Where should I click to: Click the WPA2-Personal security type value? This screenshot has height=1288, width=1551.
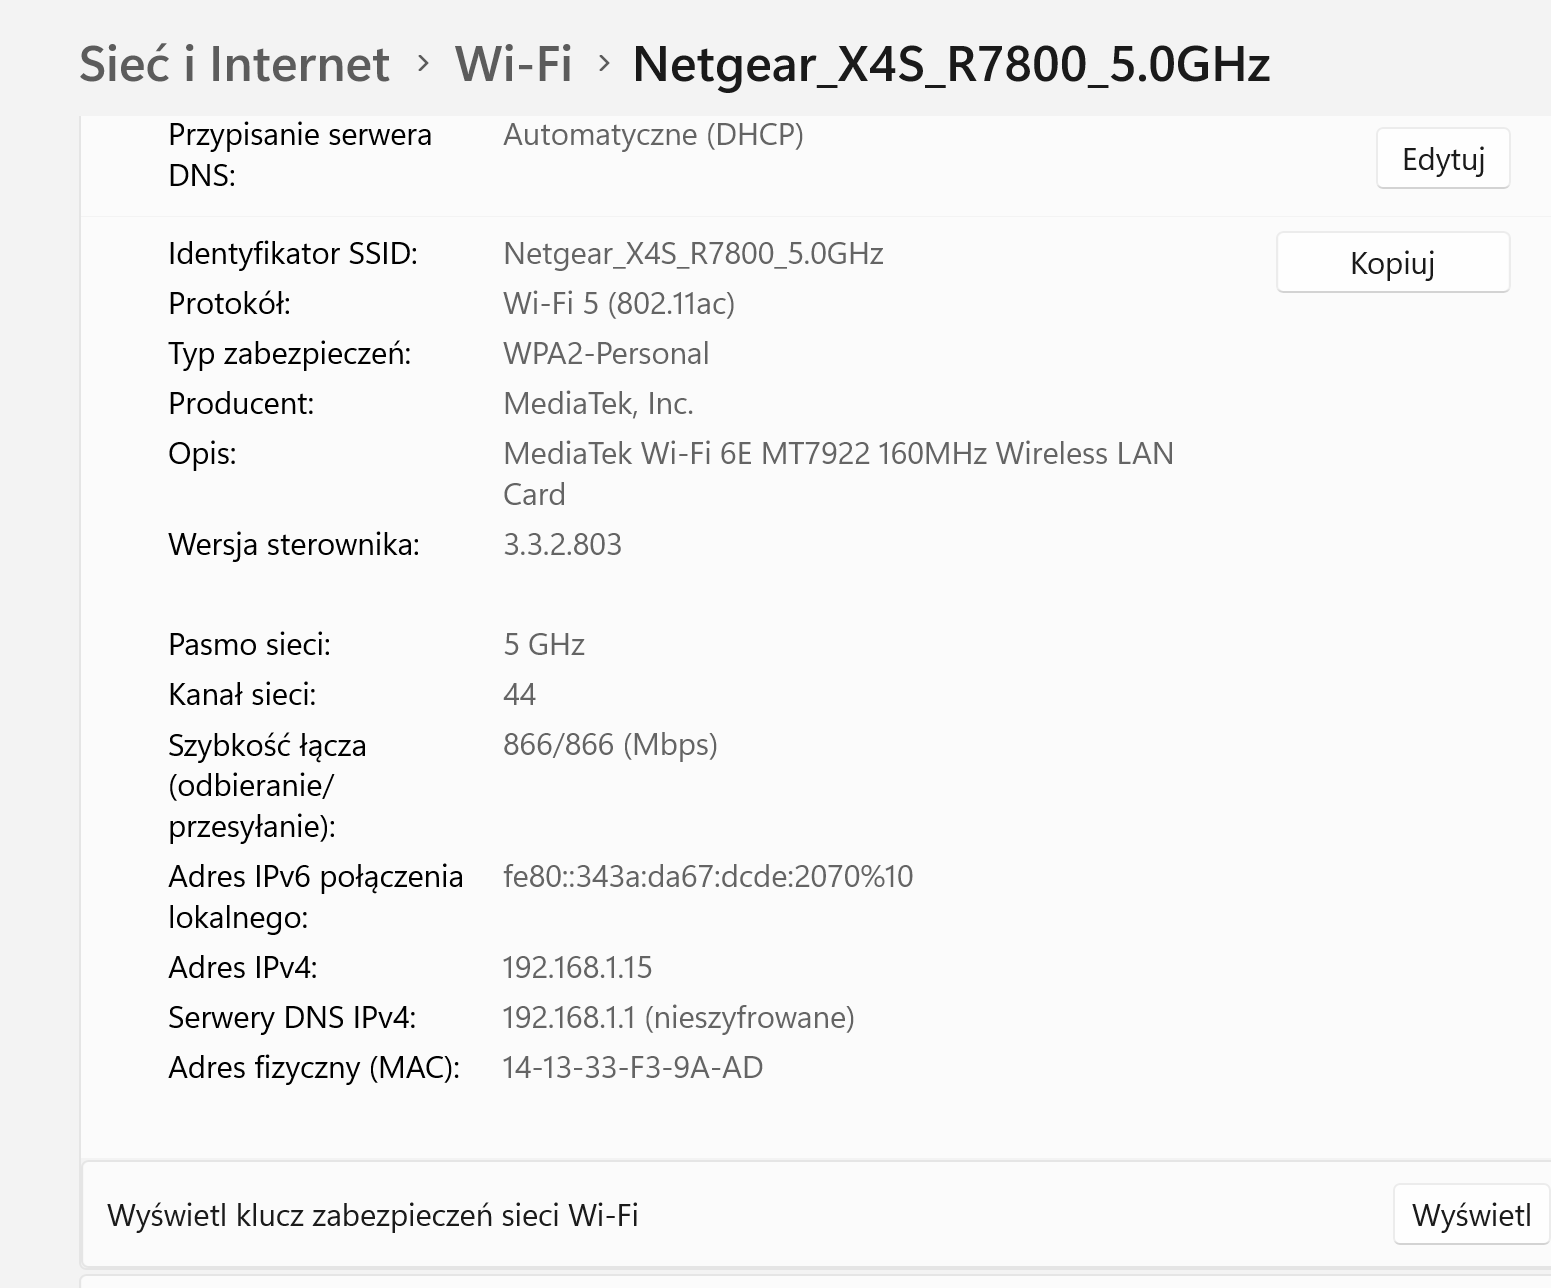(x=605, y=353)
